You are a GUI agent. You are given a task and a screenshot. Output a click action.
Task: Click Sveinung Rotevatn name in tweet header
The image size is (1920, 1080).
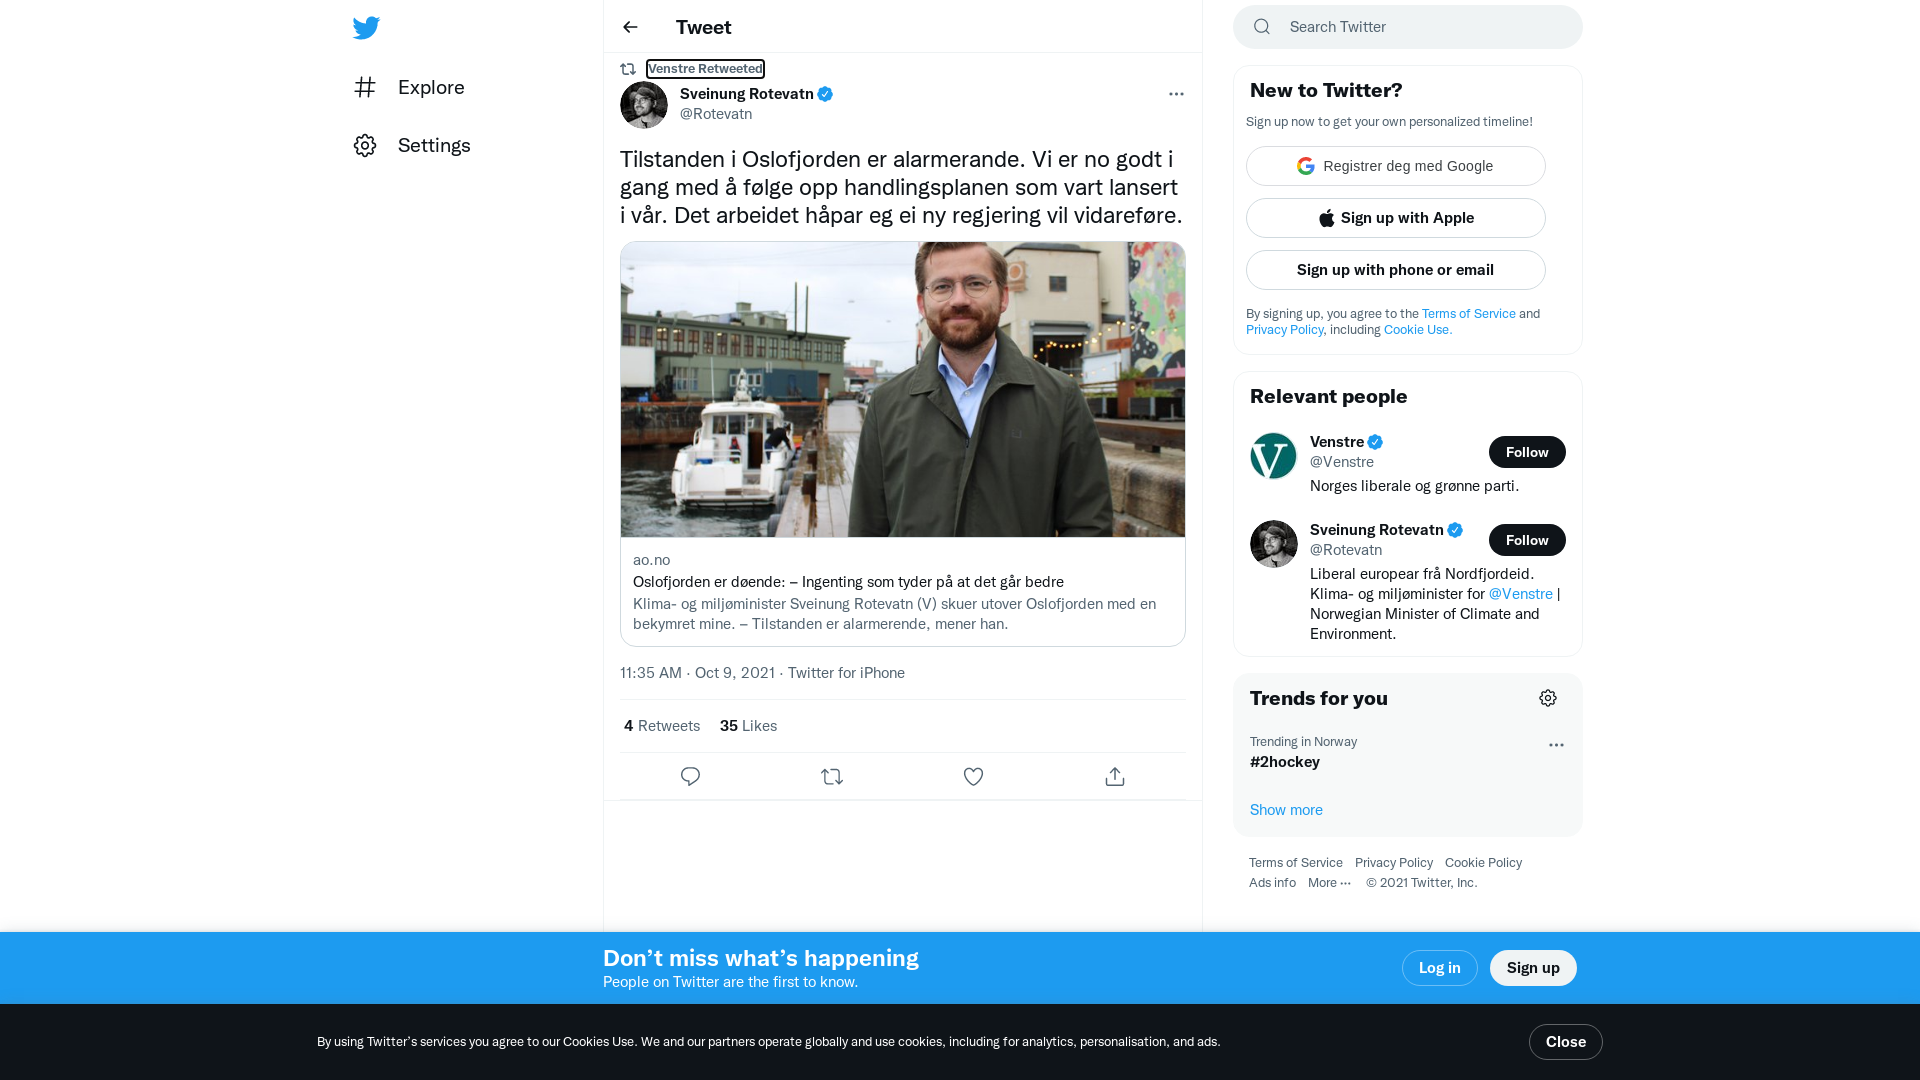pyautogui.click(x=747, y=94)
